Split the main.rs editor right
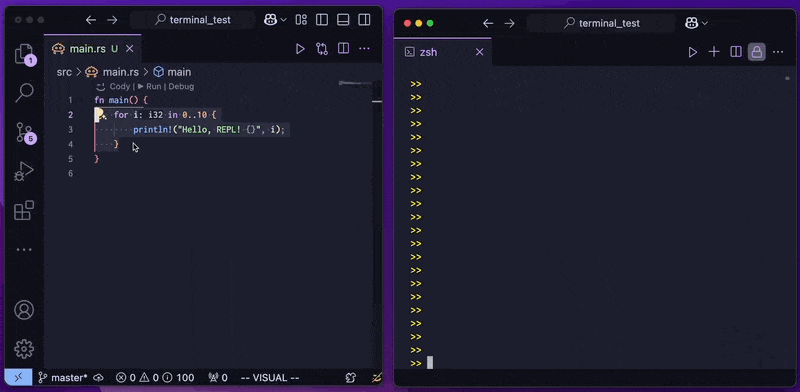Viewport: 800px width, 392px height. tap(343, 48)
